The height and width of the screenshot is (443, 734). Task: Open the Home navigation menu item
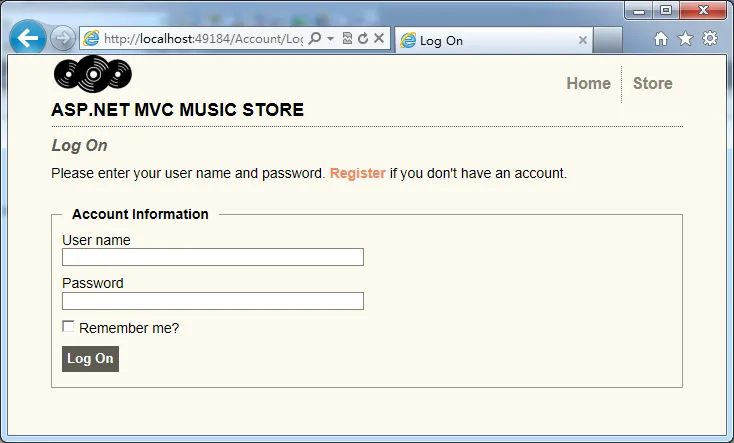pos(588,83)
